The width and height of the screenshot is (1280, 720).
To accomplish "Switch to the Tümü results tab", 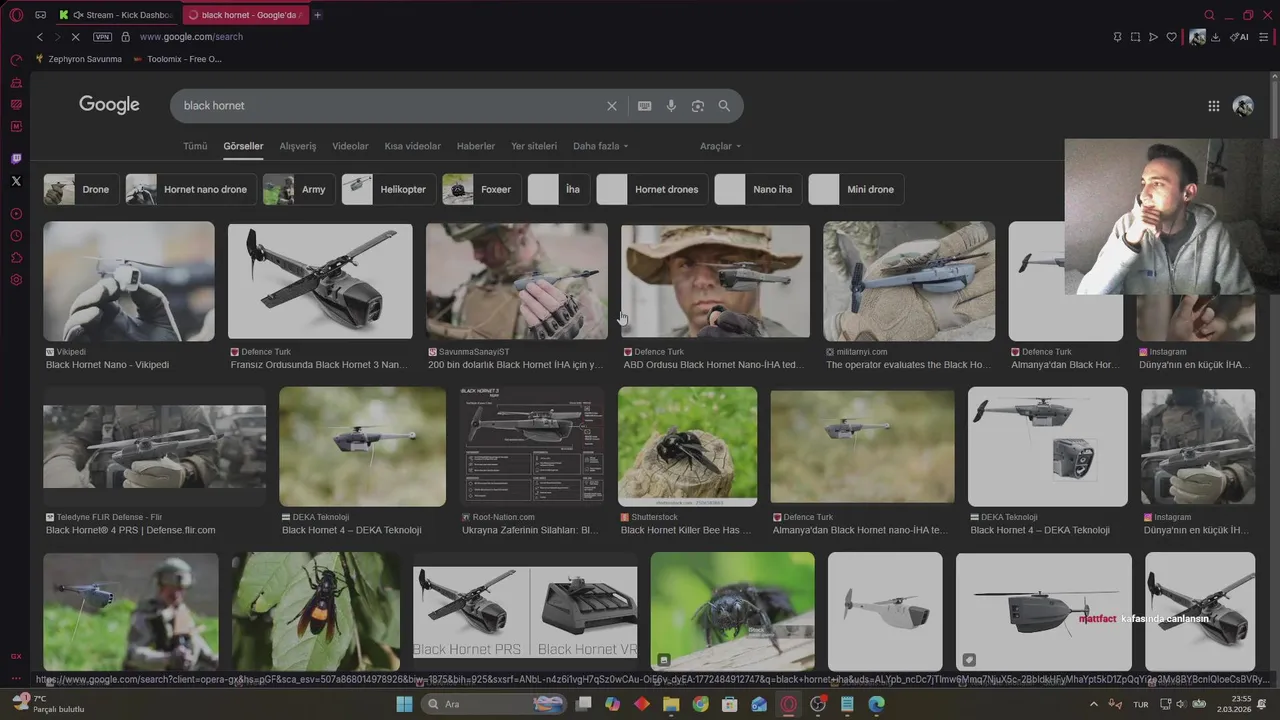I will (x=195, y=146).
